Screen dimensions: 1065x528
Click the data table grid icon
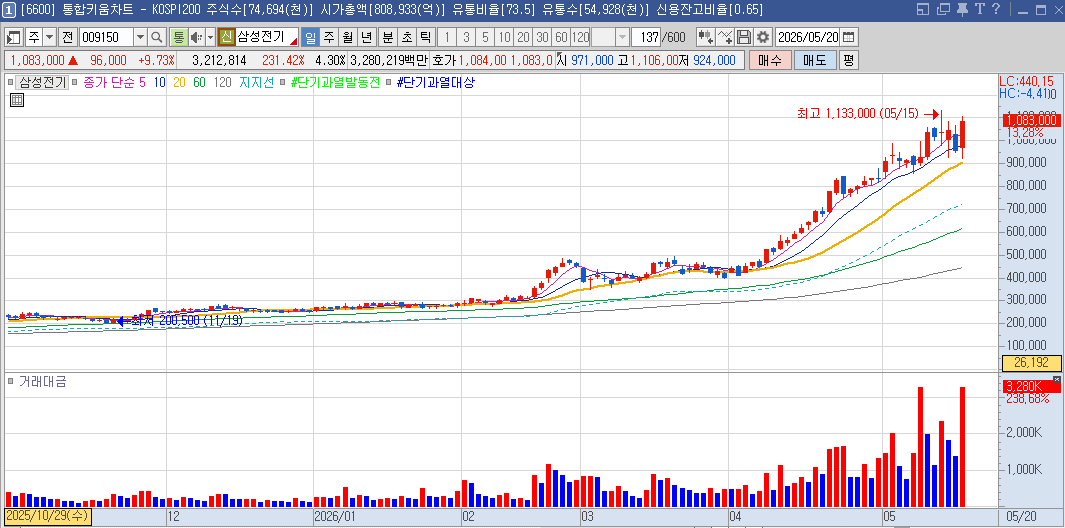coord(17,101)
